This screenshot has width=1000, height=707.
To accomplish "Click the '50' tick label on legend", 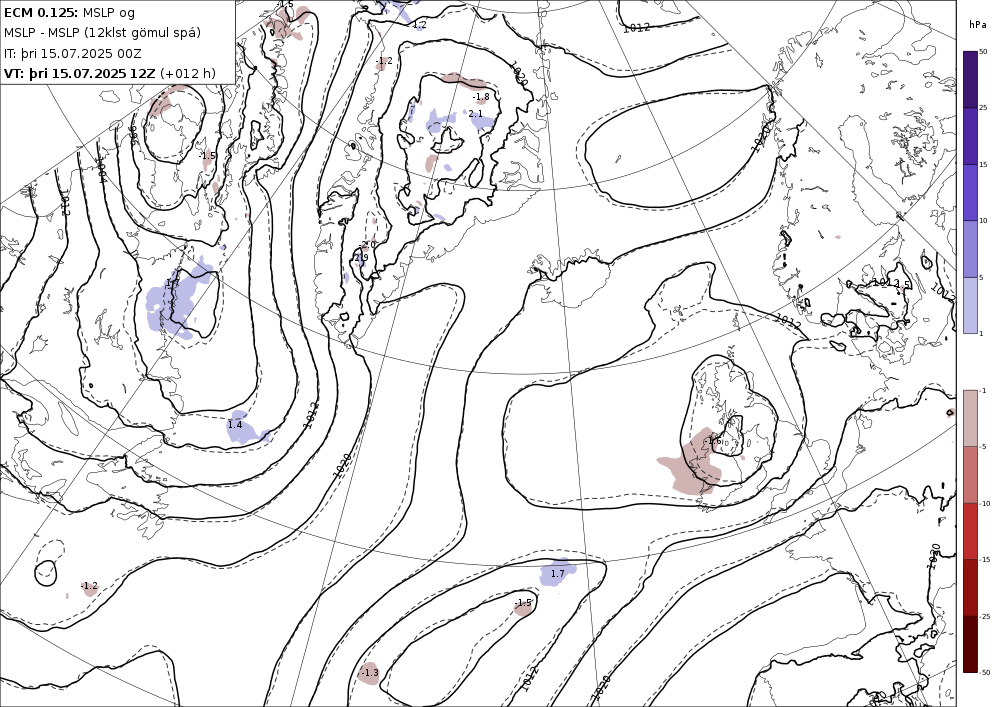I will click(983, 52).
